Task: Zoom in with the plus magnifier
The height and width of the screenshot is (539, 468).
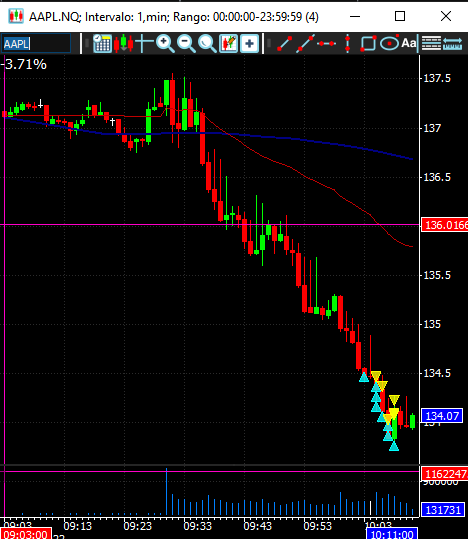Action: pyautogui.click(x=165, y=43)
